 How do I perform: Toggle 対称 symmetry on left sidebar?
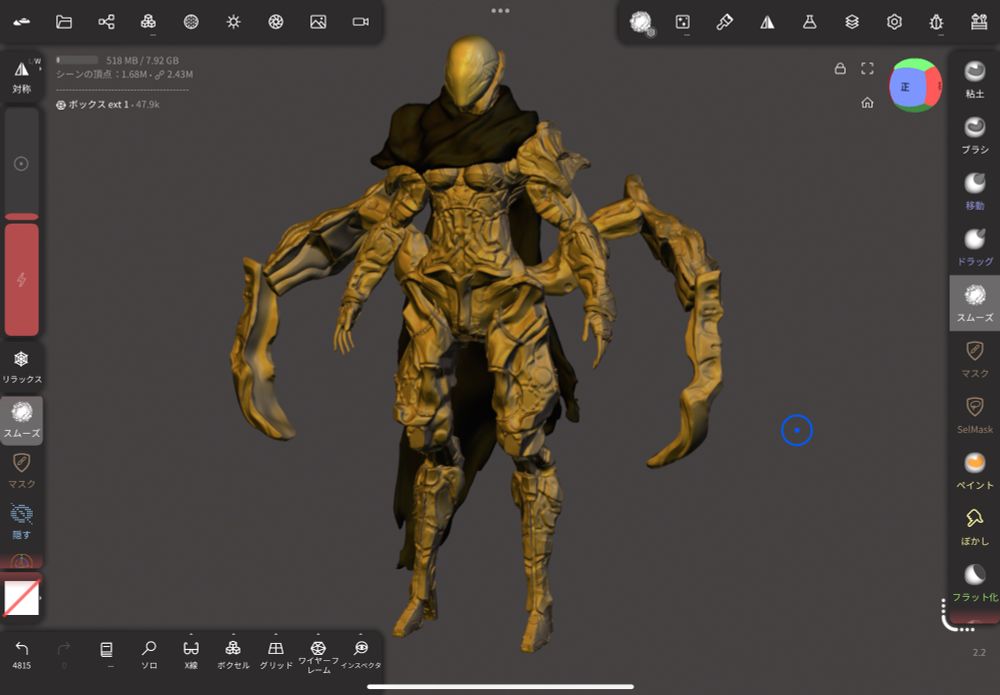pyautogui.click(x=22, y=75)
